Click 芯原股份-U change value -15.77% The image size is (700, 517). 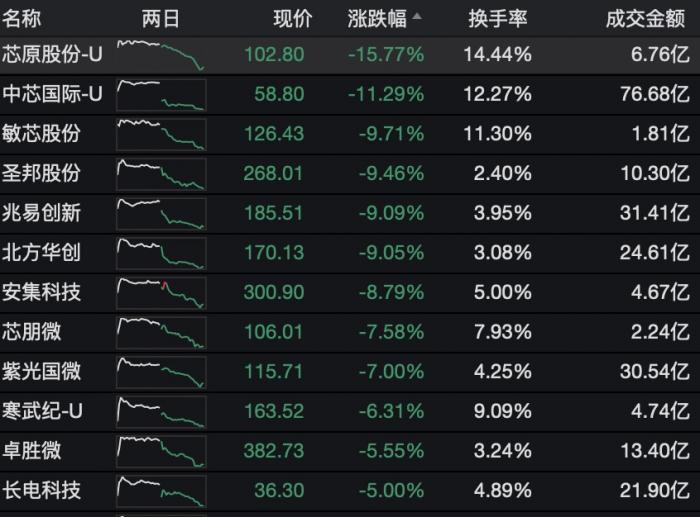[386, 55]
